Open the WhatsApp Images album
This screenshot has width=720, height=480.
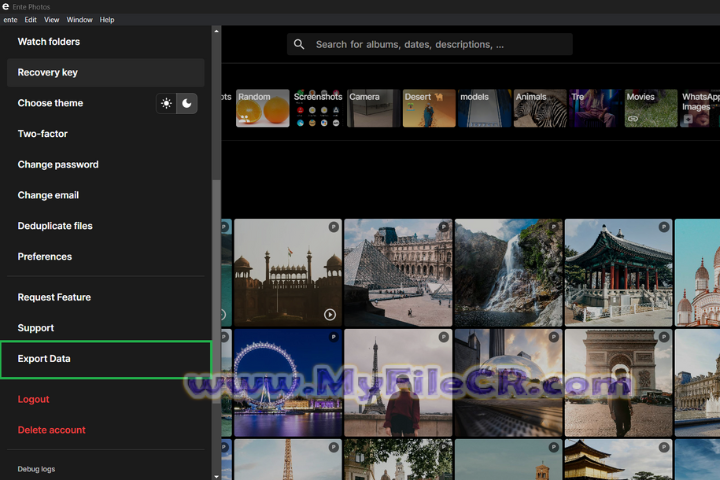pyautogui.click(x=700, y=108)
